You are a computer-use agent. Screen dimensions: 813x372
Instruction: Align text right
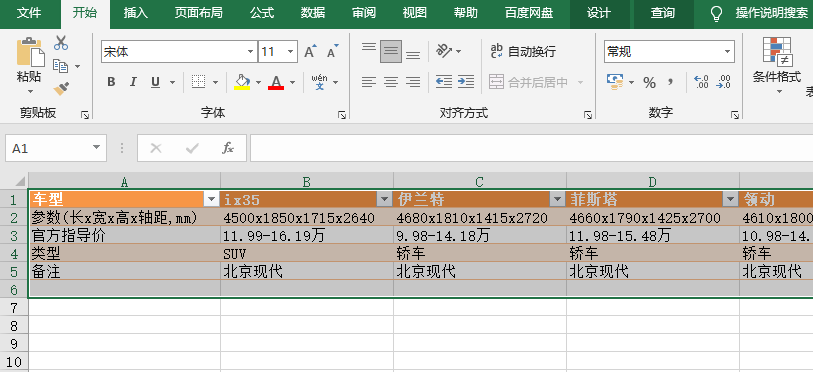click(413, 82)
